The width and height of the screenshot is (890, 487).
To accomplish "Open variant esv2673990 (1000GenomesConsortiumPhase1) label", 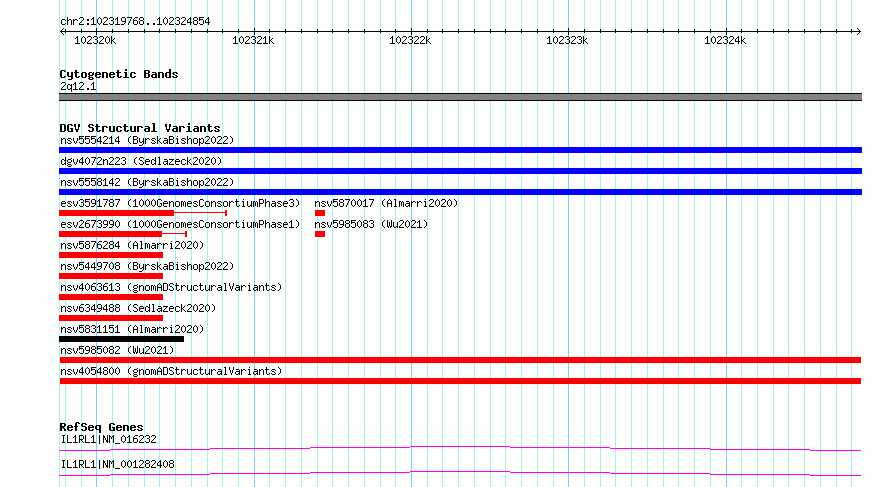I will (x=180, y=224).
